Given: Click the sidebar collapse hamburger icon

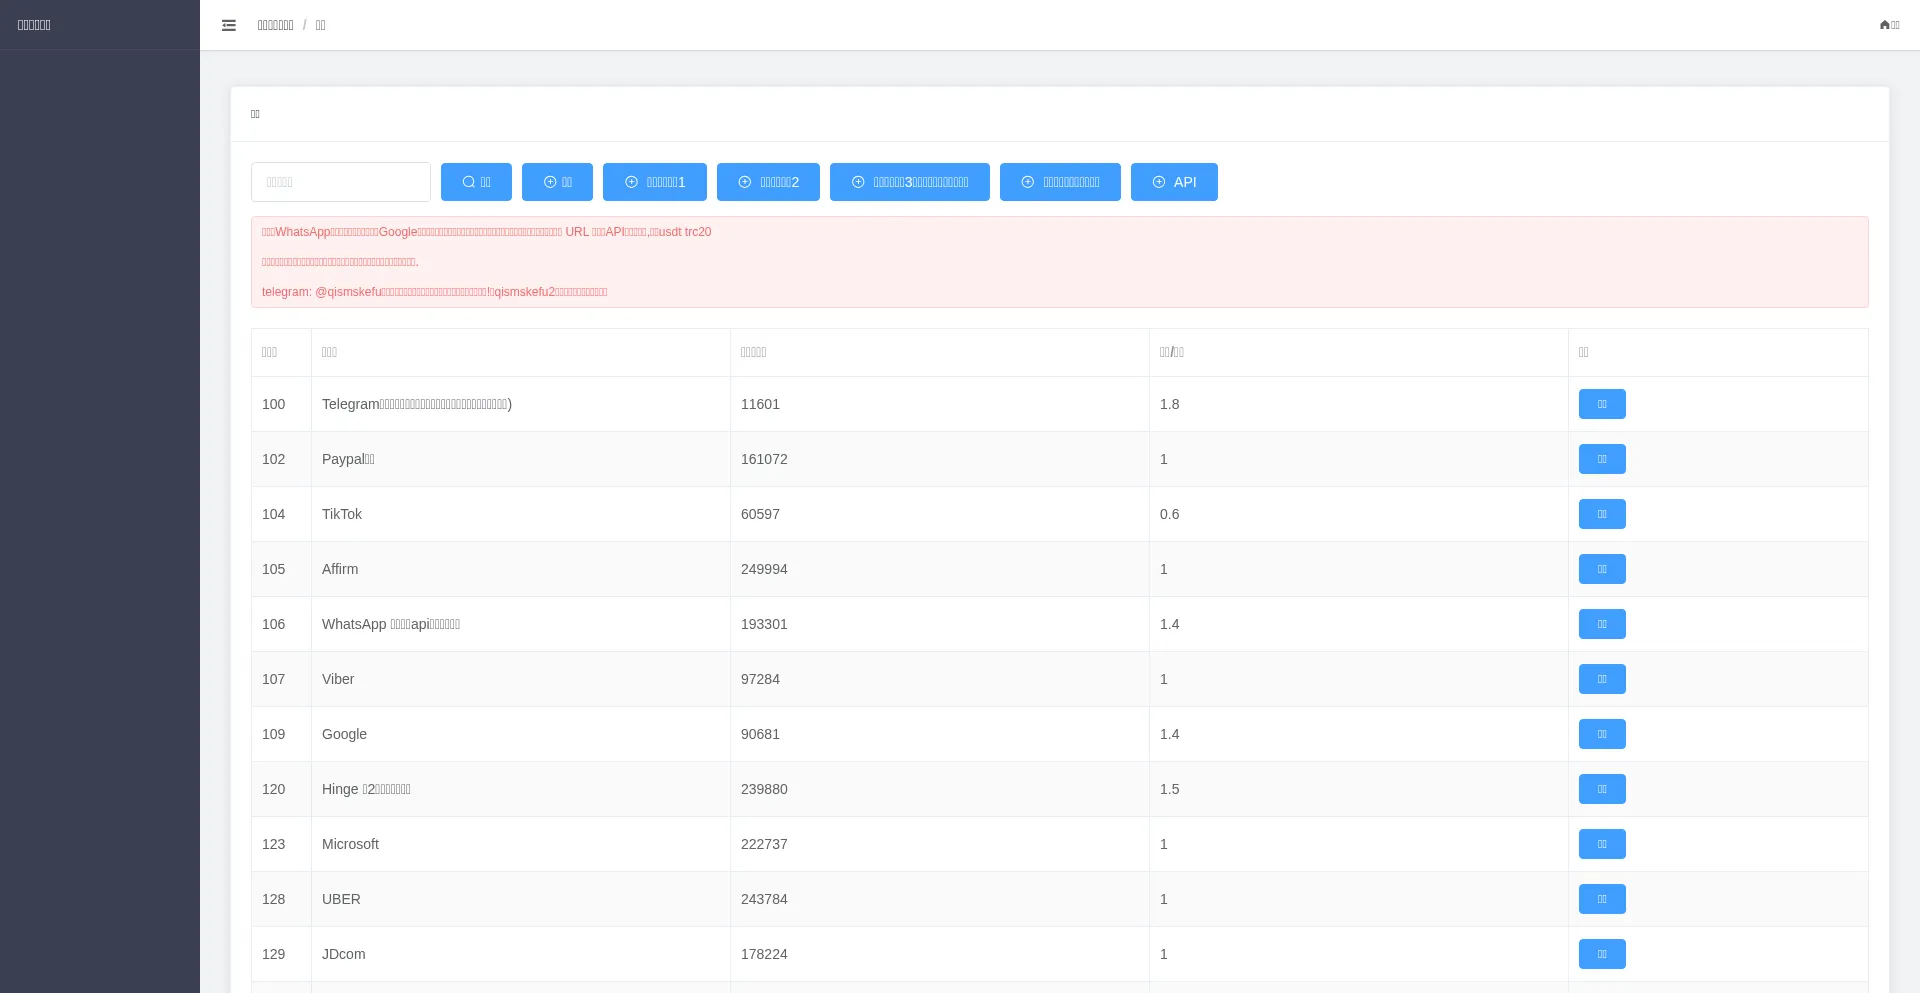Looking at the screenshot, I should (229, 25).
